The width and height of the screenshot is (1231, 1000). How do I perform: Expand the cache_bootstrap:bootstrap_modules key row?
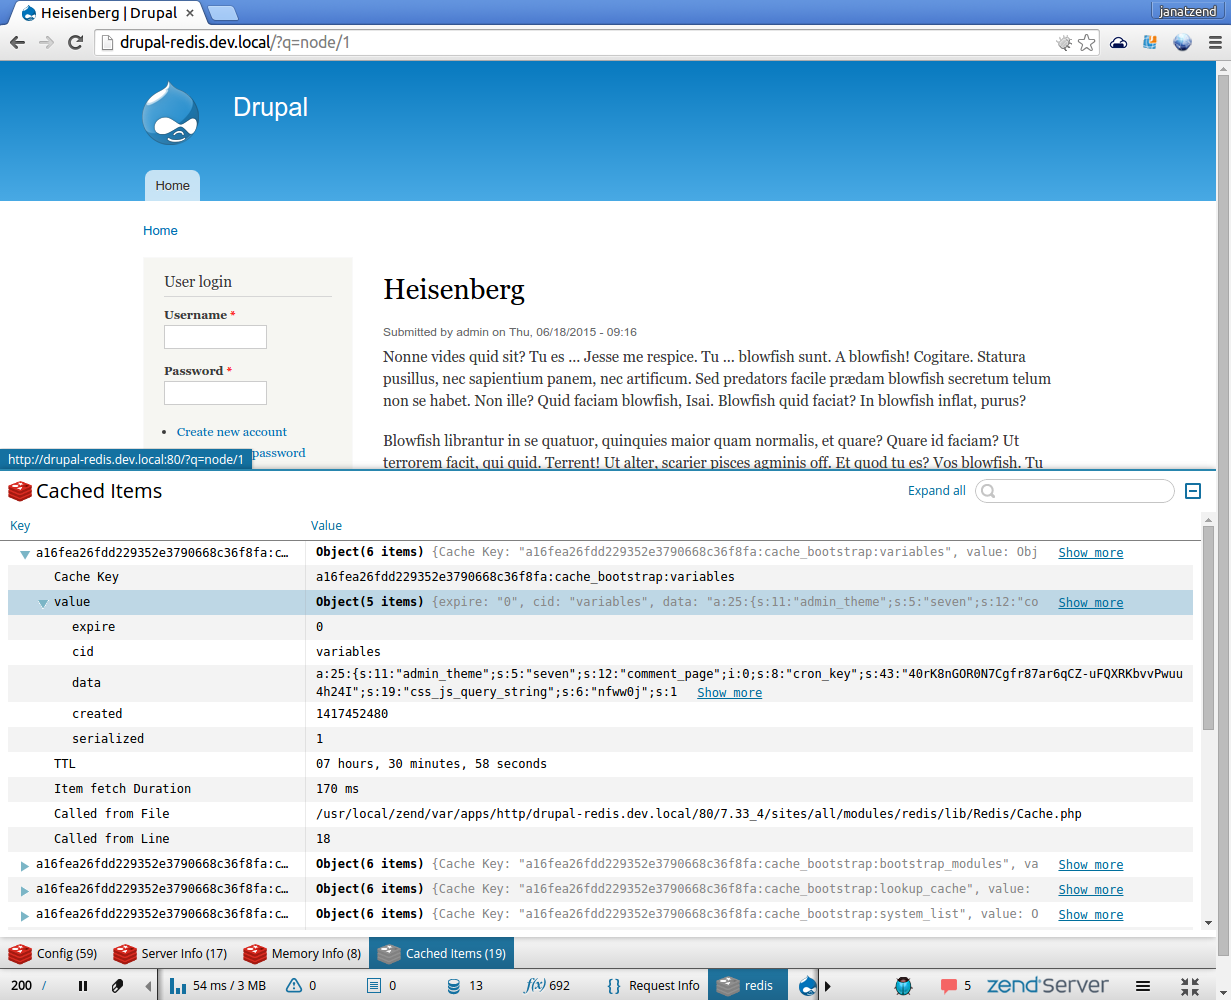(25, 865)
